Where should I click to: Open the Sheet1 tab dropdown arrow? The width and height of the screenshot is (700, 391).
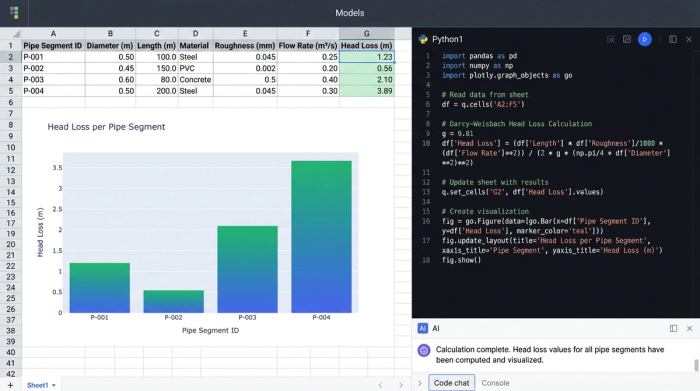(54, 385)
